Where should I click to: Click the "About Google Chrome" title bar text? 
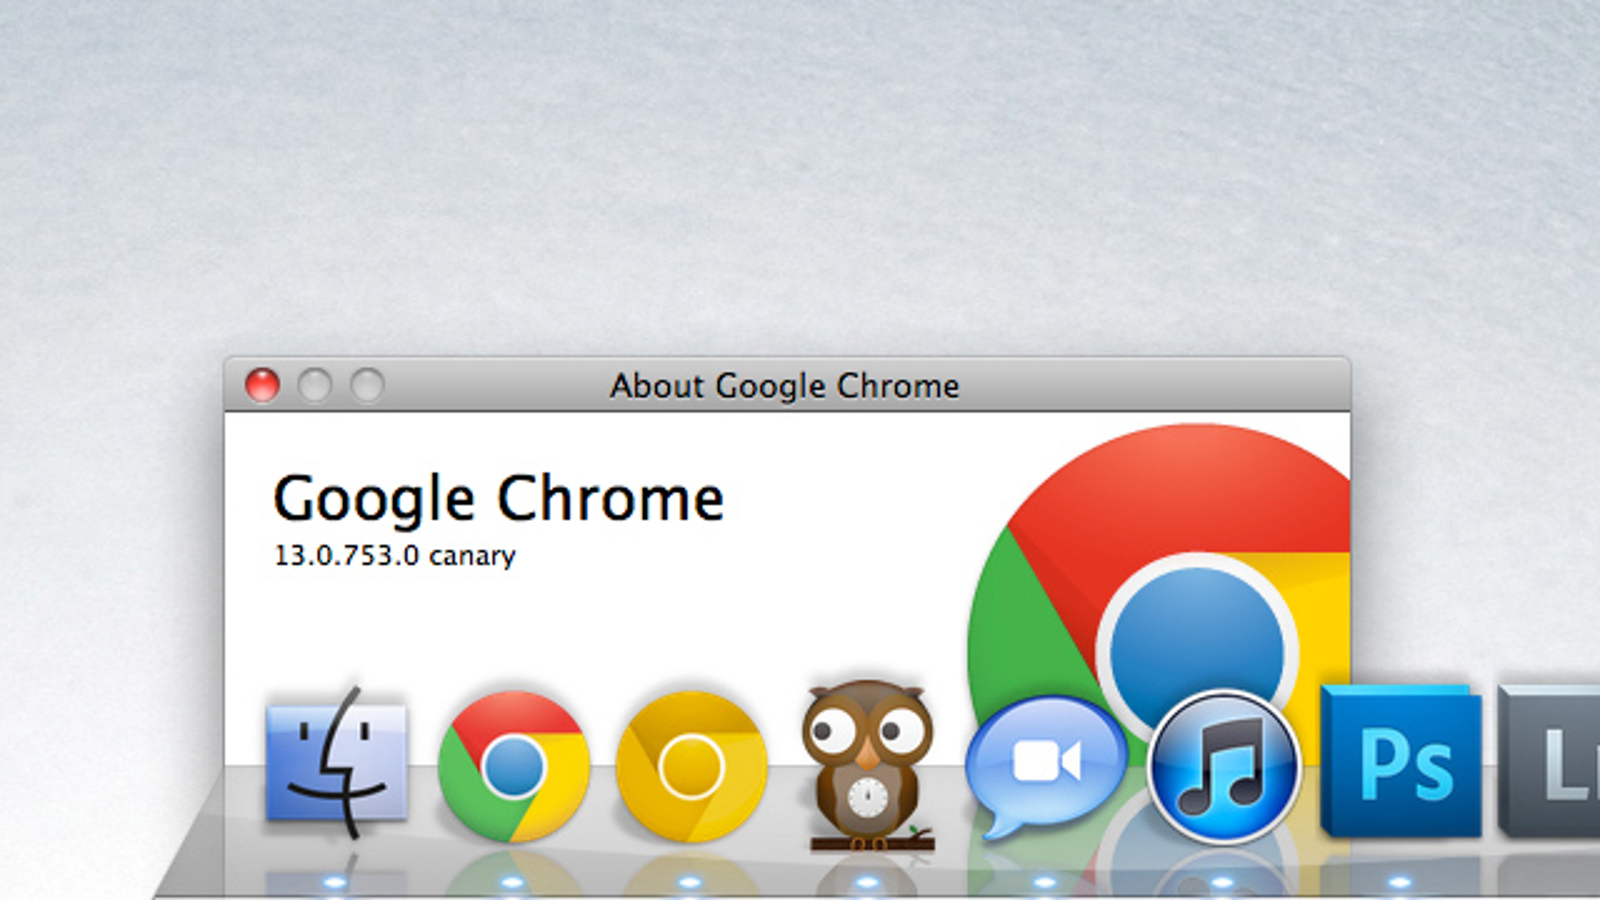[x=785, y=386]
